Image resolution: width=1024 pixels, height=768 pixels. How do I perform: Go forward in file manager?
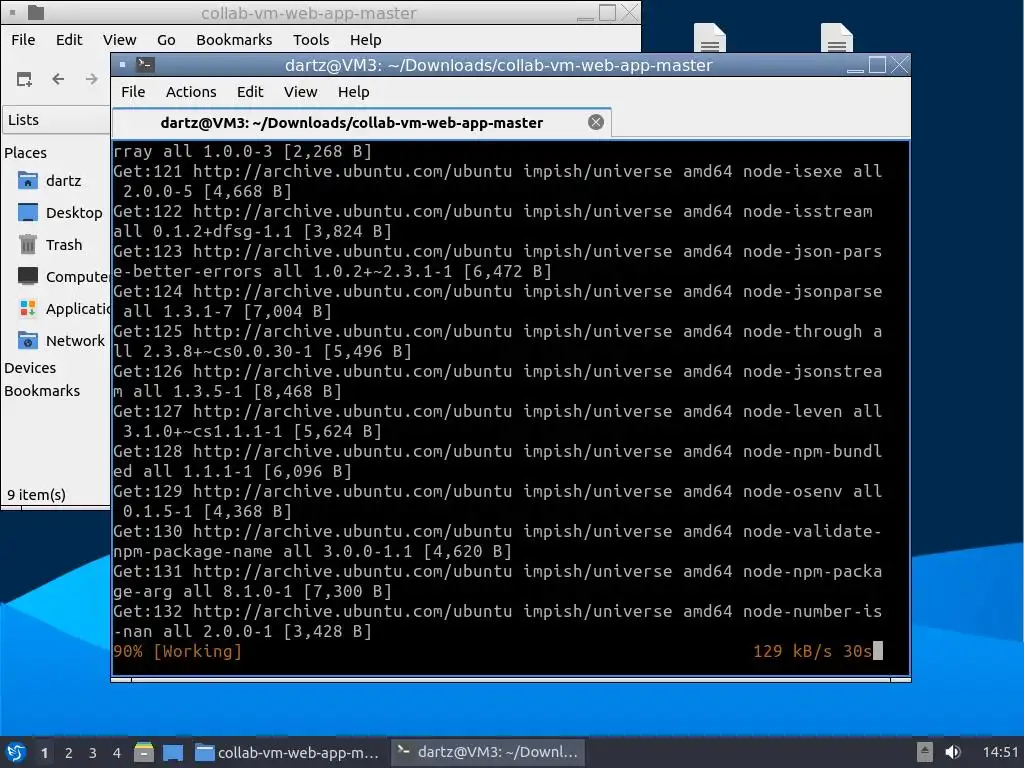[x=91, y=79]
